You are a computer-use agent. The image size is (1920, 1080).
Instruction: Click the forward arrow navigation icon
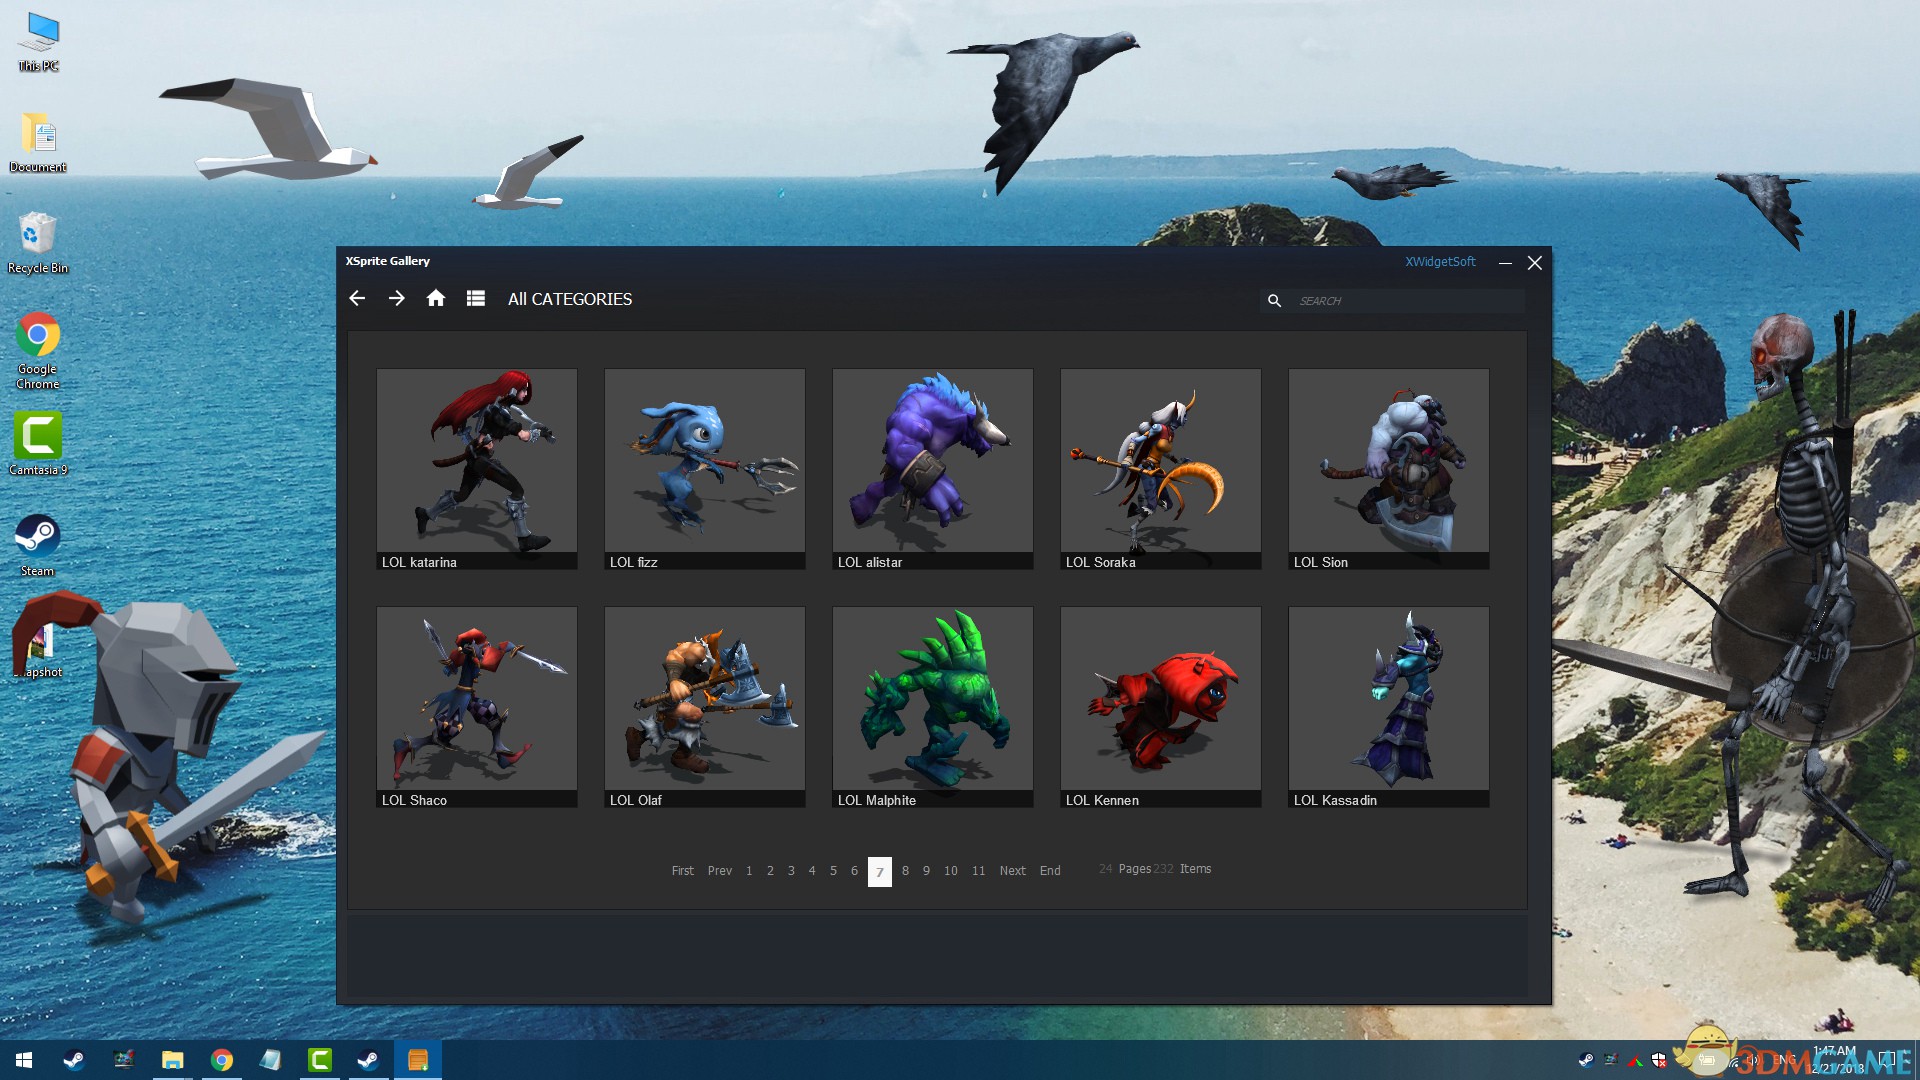(397, 298)
